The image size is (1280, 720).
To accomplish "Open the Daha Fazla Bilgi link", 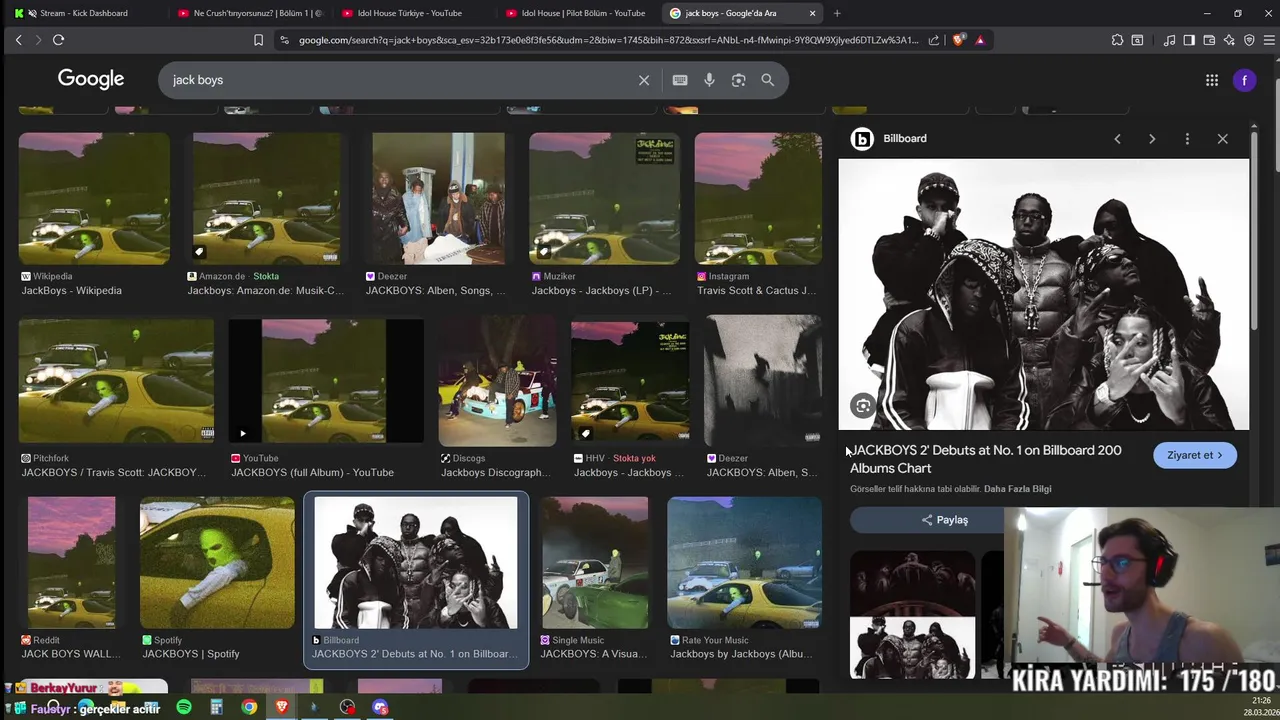I will click(1018, 489).
